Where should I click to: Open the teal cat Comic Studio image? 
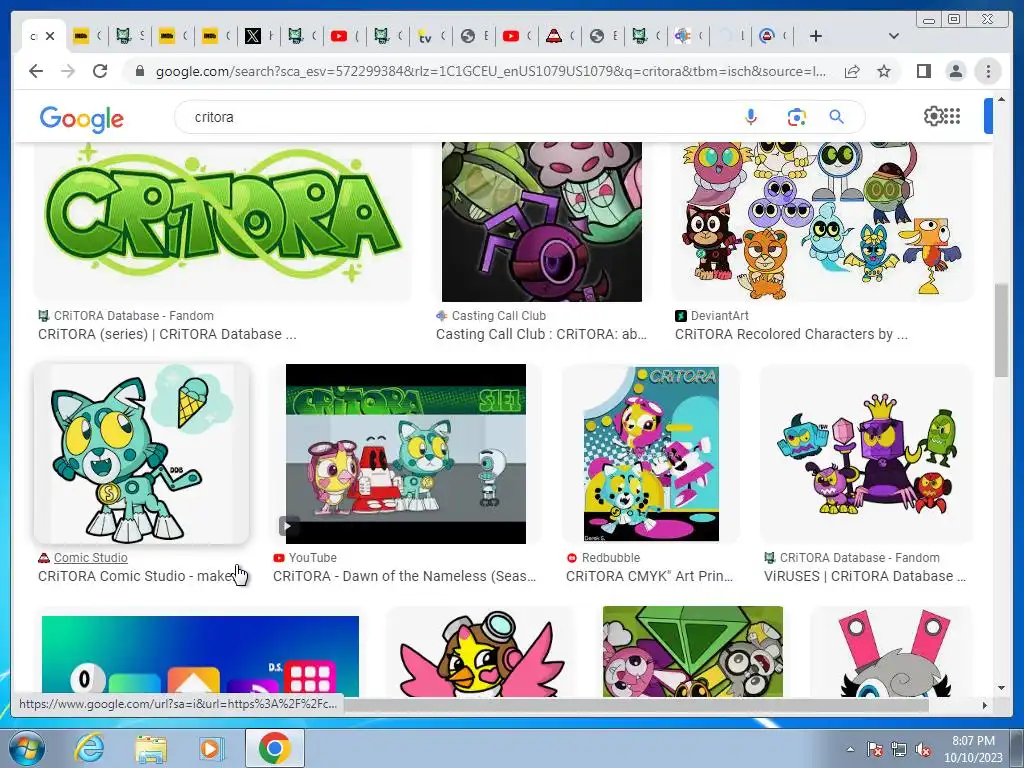tap(142, 454)
